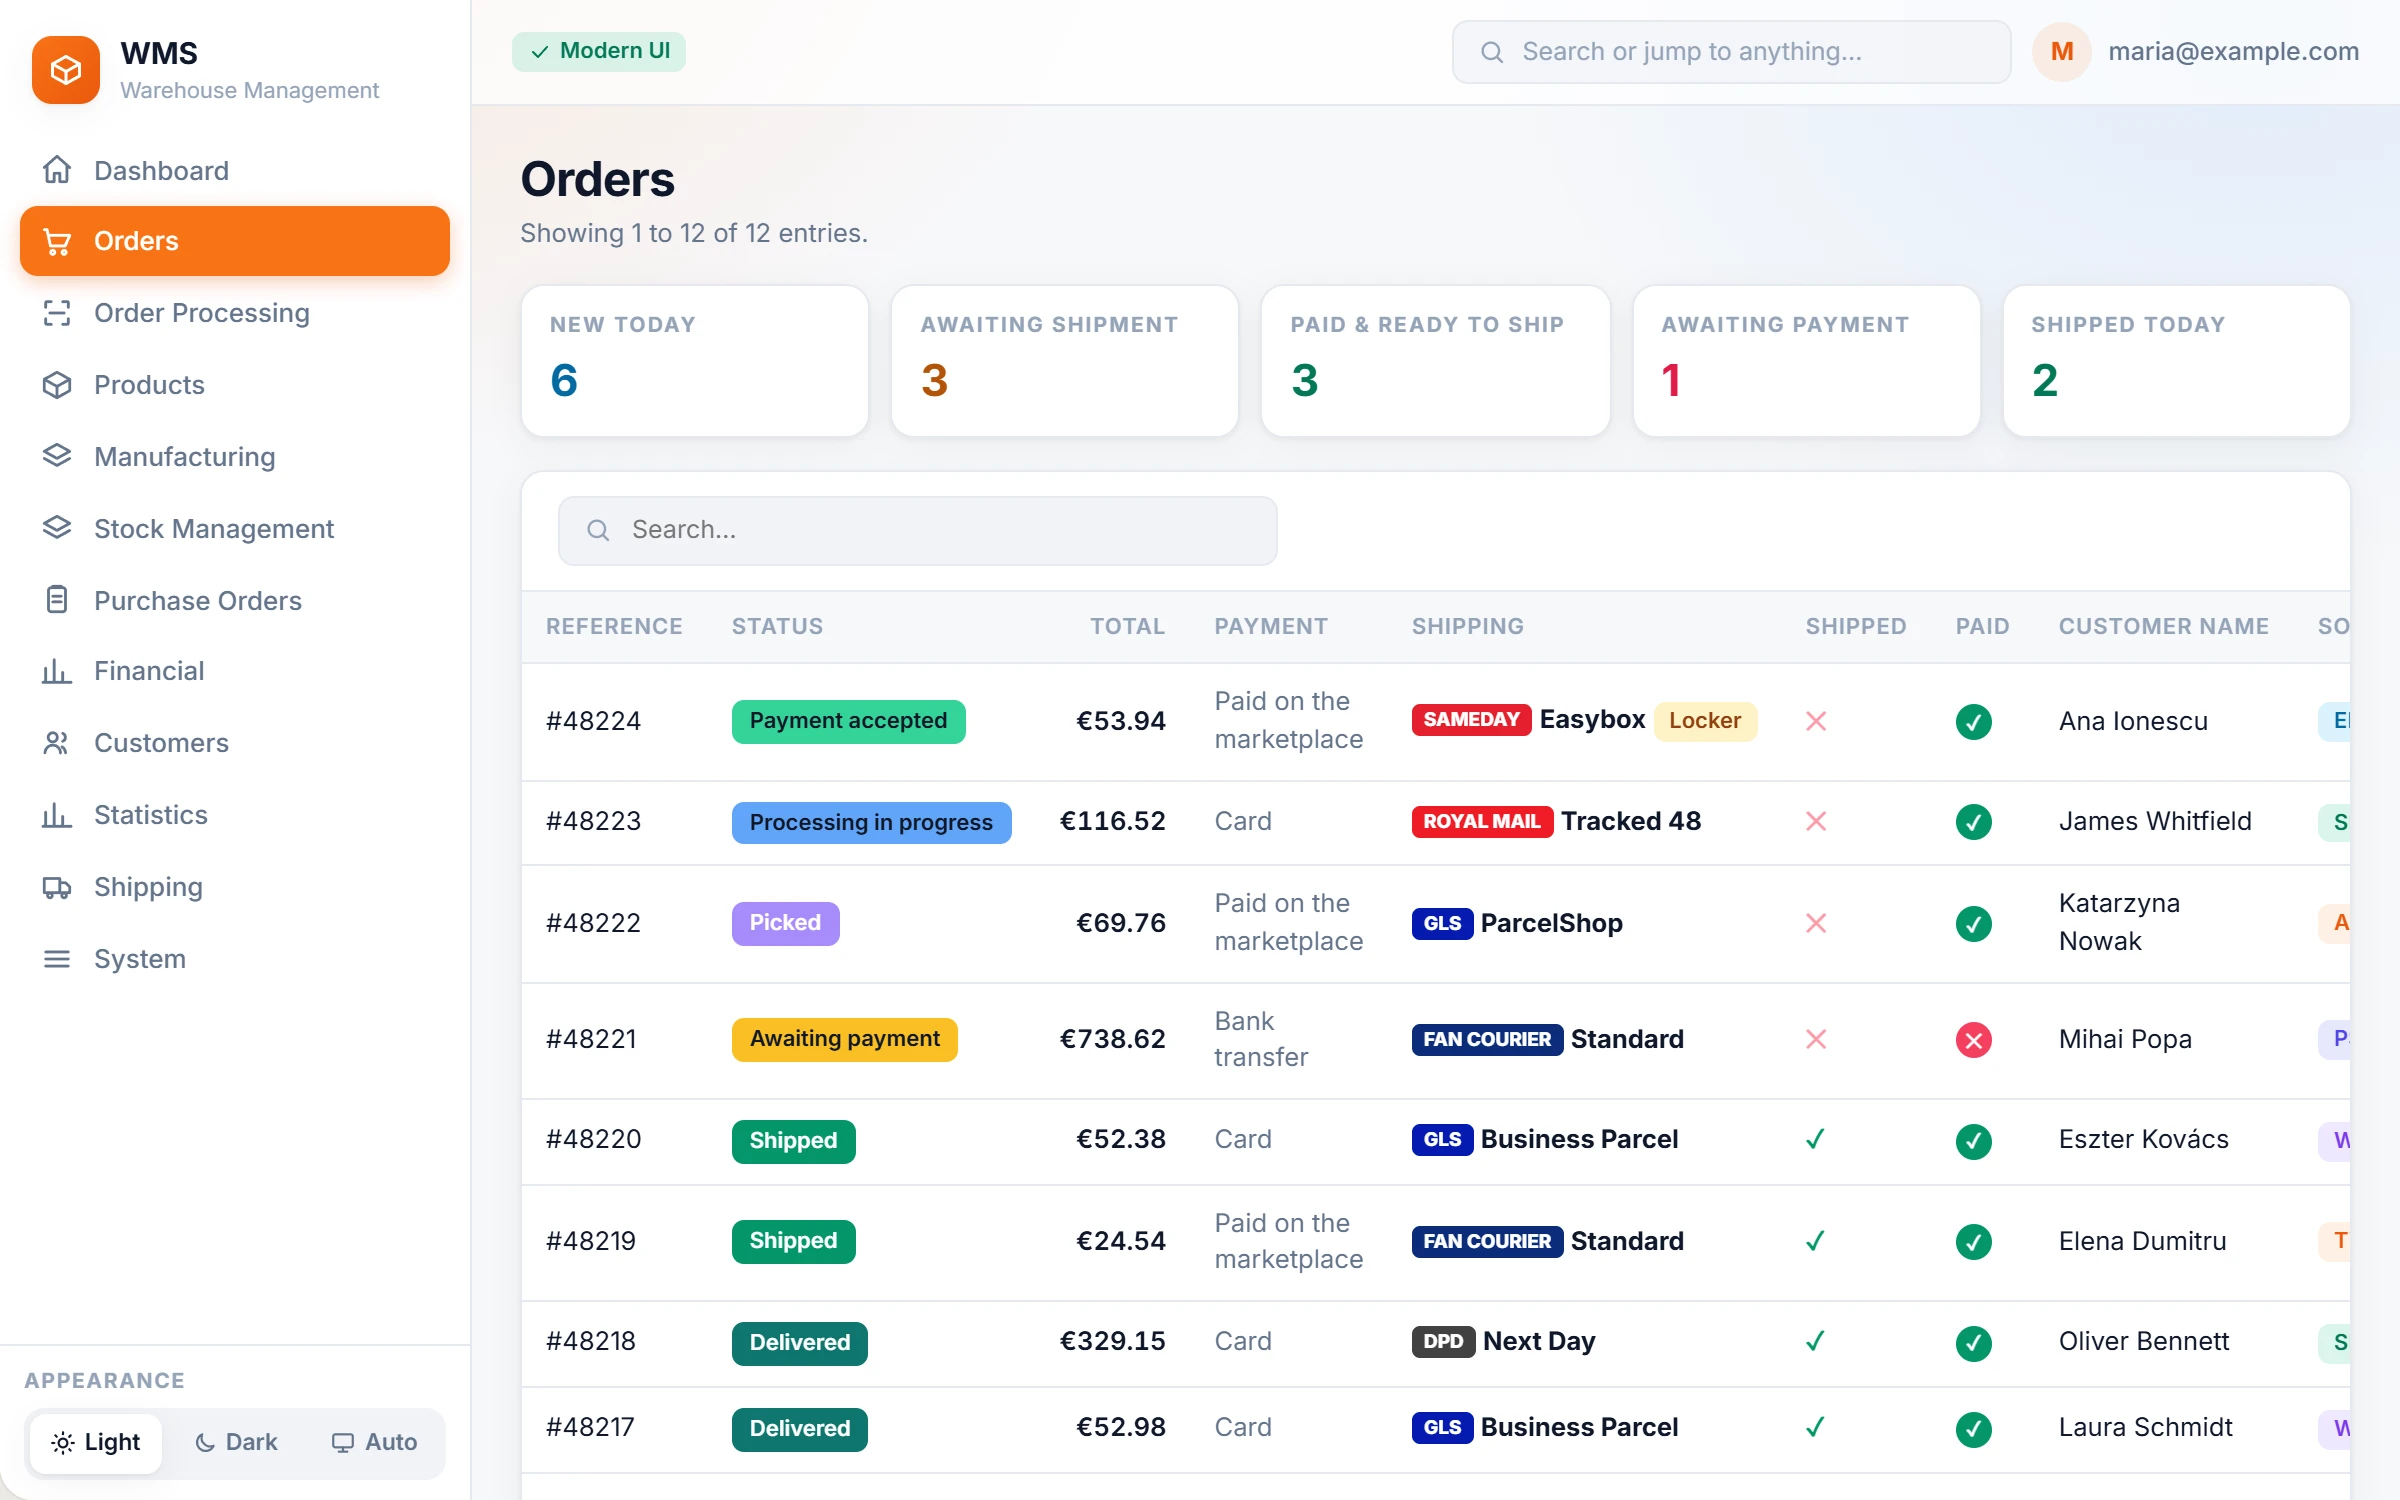Focus the orders table Search field
2400x1500 pixels.
917,530
